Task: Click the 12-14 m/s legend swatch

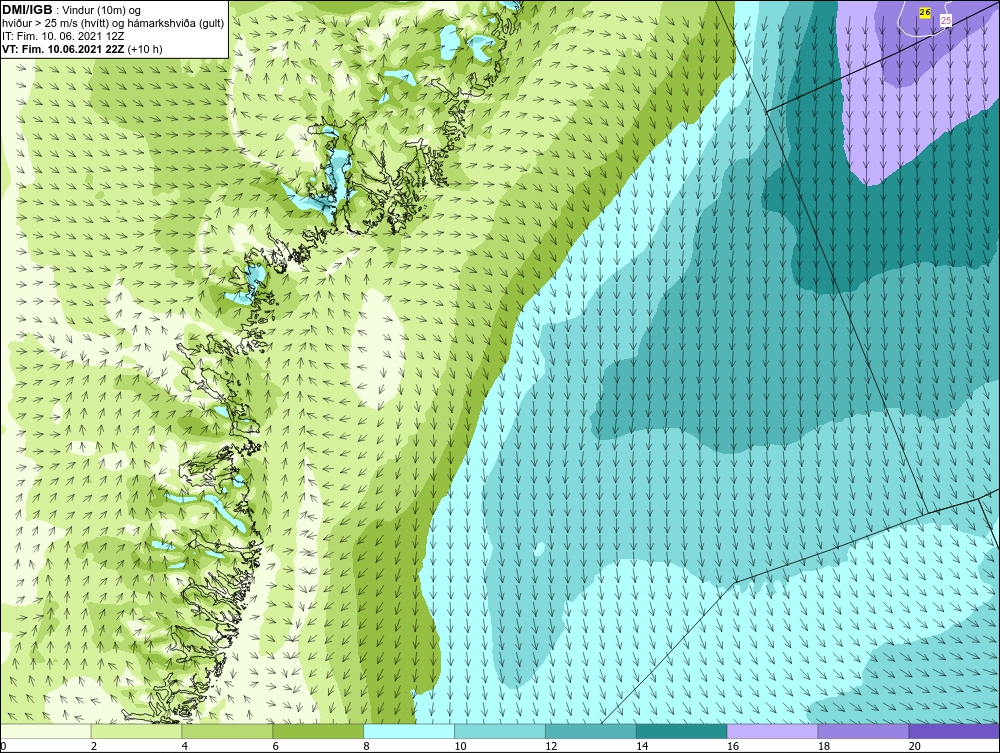Action: point(591,731)
